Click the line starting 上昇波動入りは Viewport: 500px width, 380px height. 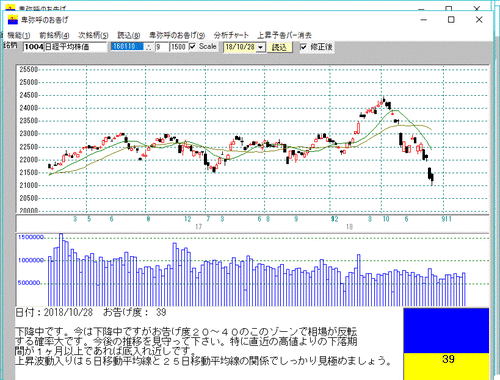(x=203, y=361)
